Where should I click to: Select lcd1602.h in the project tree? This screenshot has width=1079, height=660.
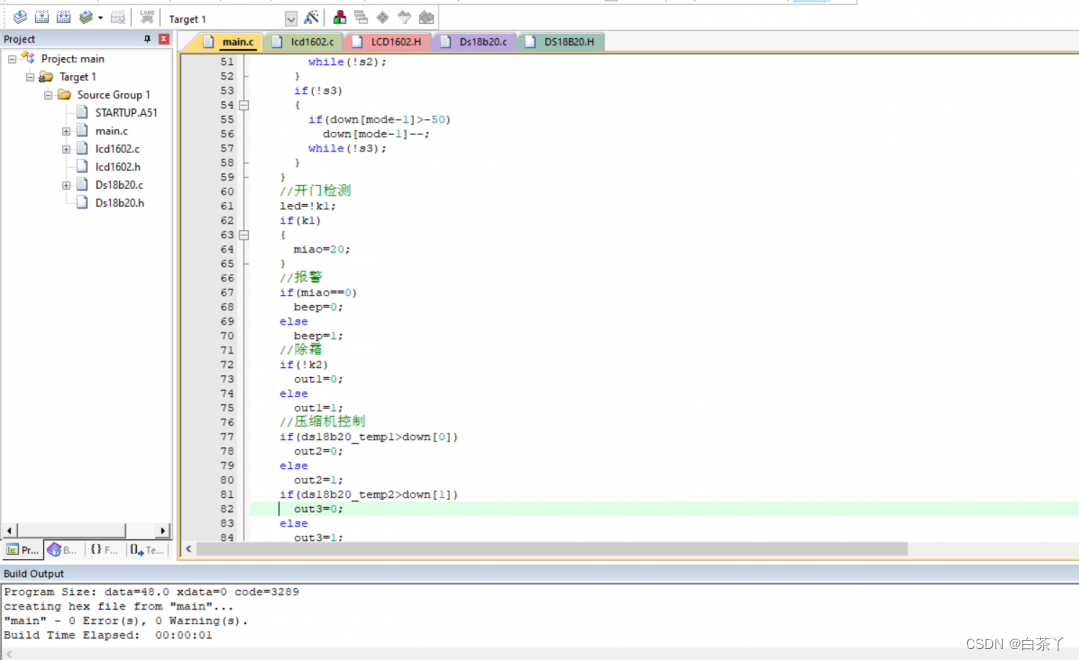[118, 167]
